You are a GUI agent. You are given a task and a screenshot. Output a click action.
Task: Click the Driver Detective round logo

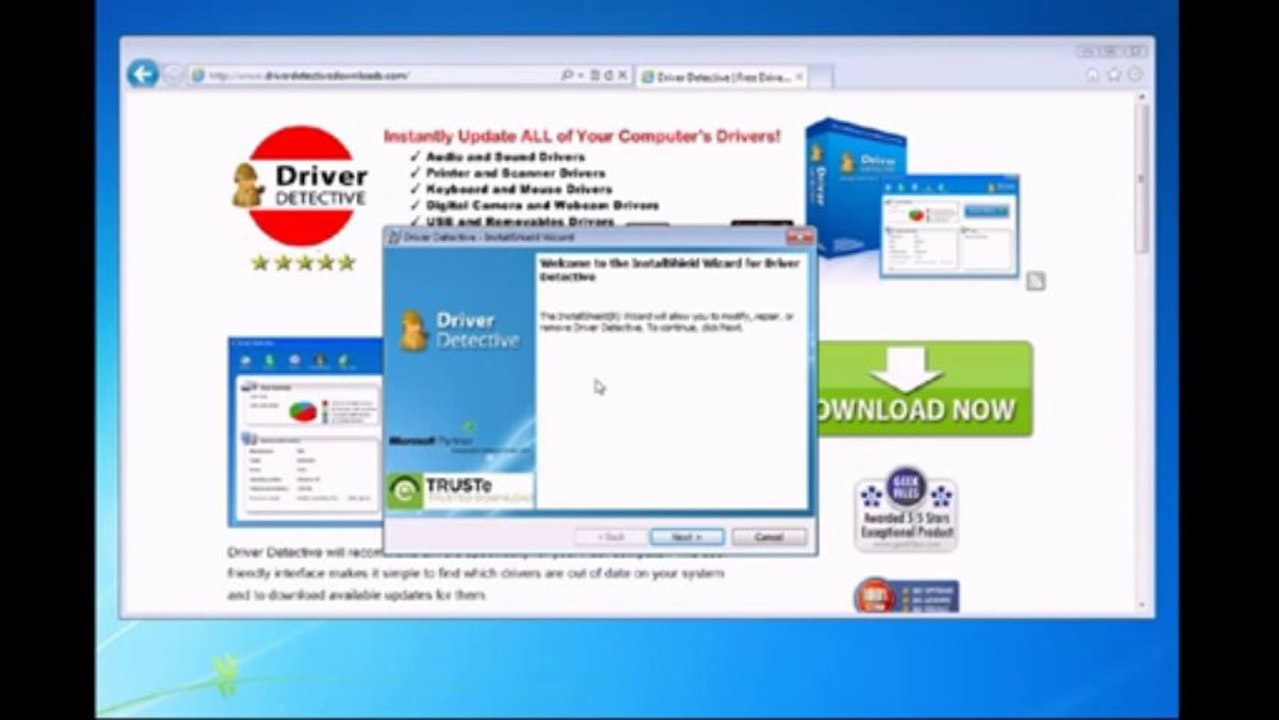click(300, 186)
